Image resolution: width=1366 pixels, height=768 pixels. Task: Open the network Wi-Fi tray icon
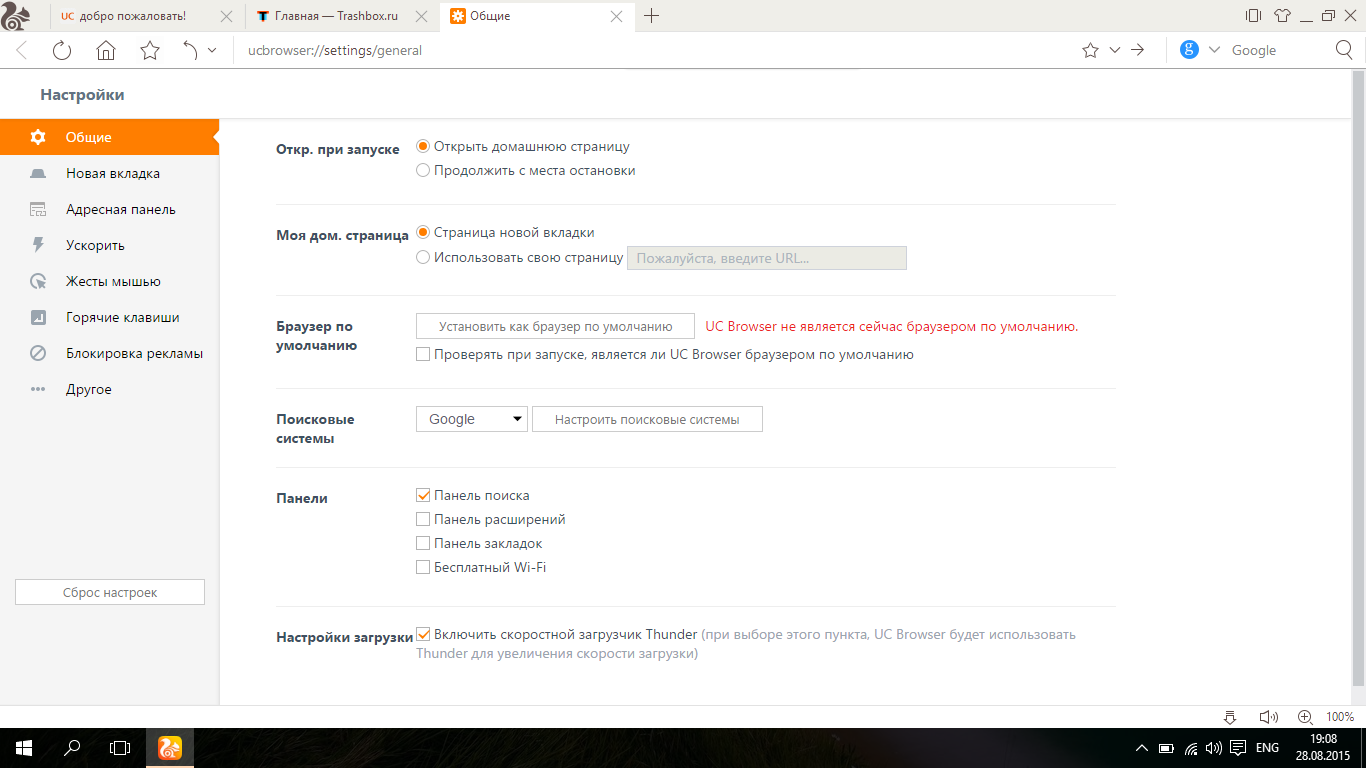(x=1191, y=748)
